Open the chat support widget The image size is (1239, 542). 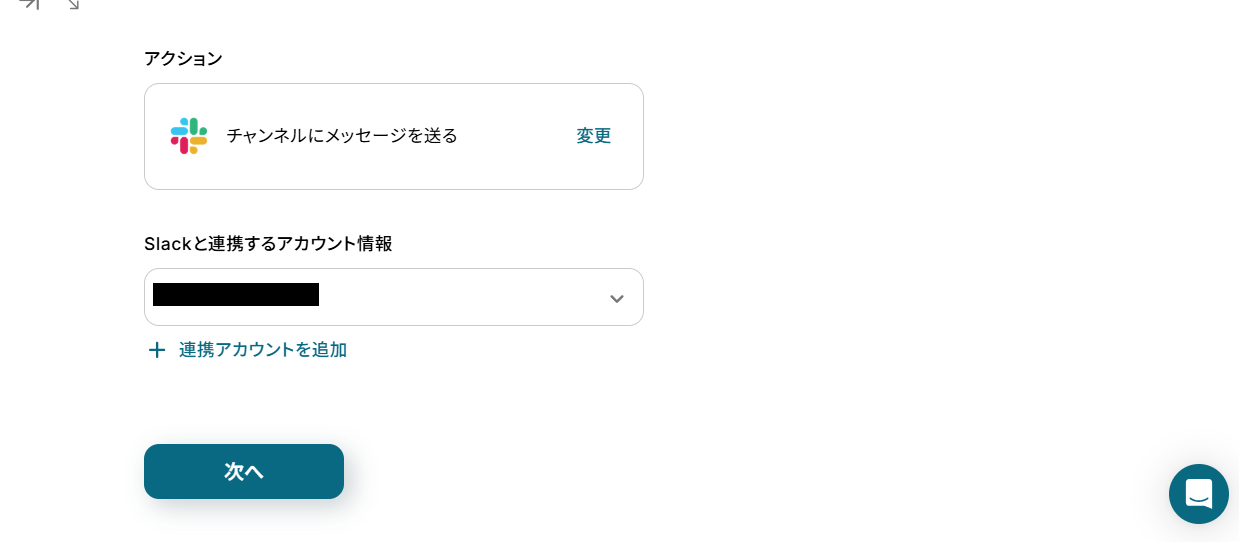pyautogui.click(x=1198, y=493)
